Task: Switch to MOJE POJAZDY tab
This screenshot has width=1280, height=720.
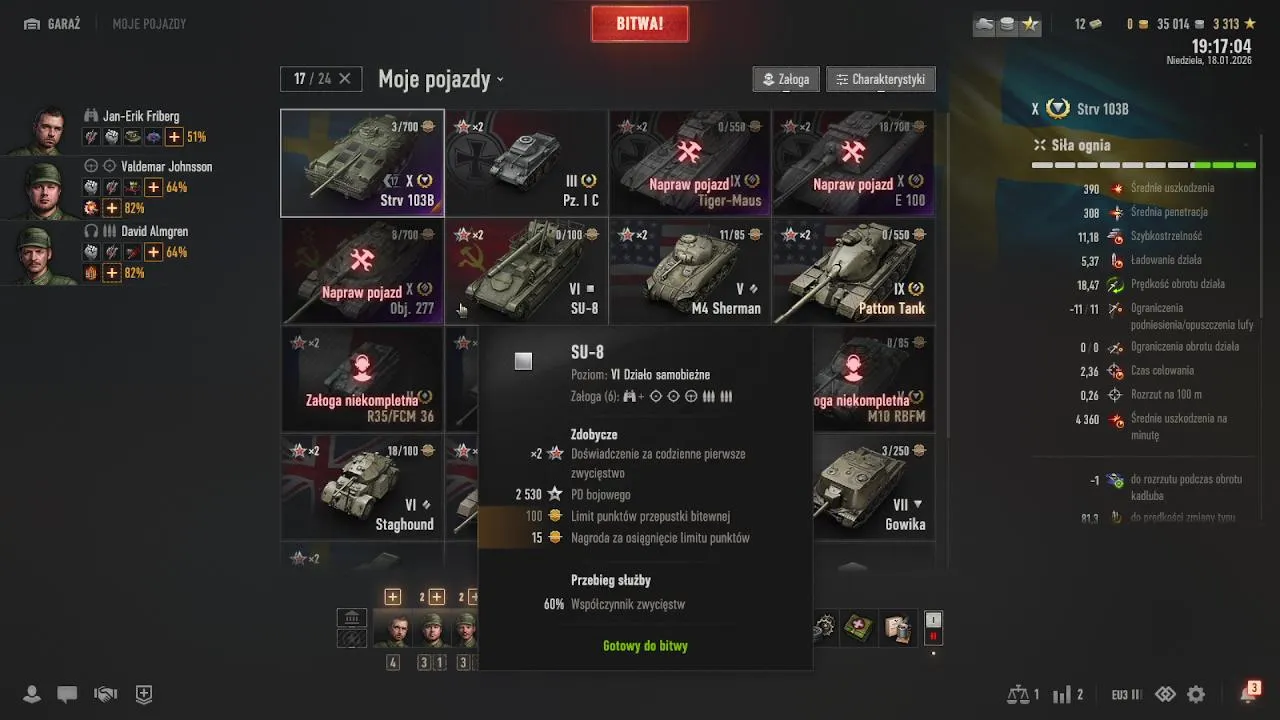Action: [149, 24]
